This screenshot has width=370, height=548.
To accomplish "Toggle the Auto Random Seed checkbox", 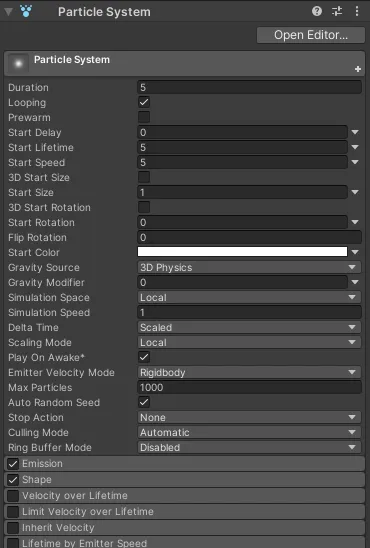I will (144, 402).
